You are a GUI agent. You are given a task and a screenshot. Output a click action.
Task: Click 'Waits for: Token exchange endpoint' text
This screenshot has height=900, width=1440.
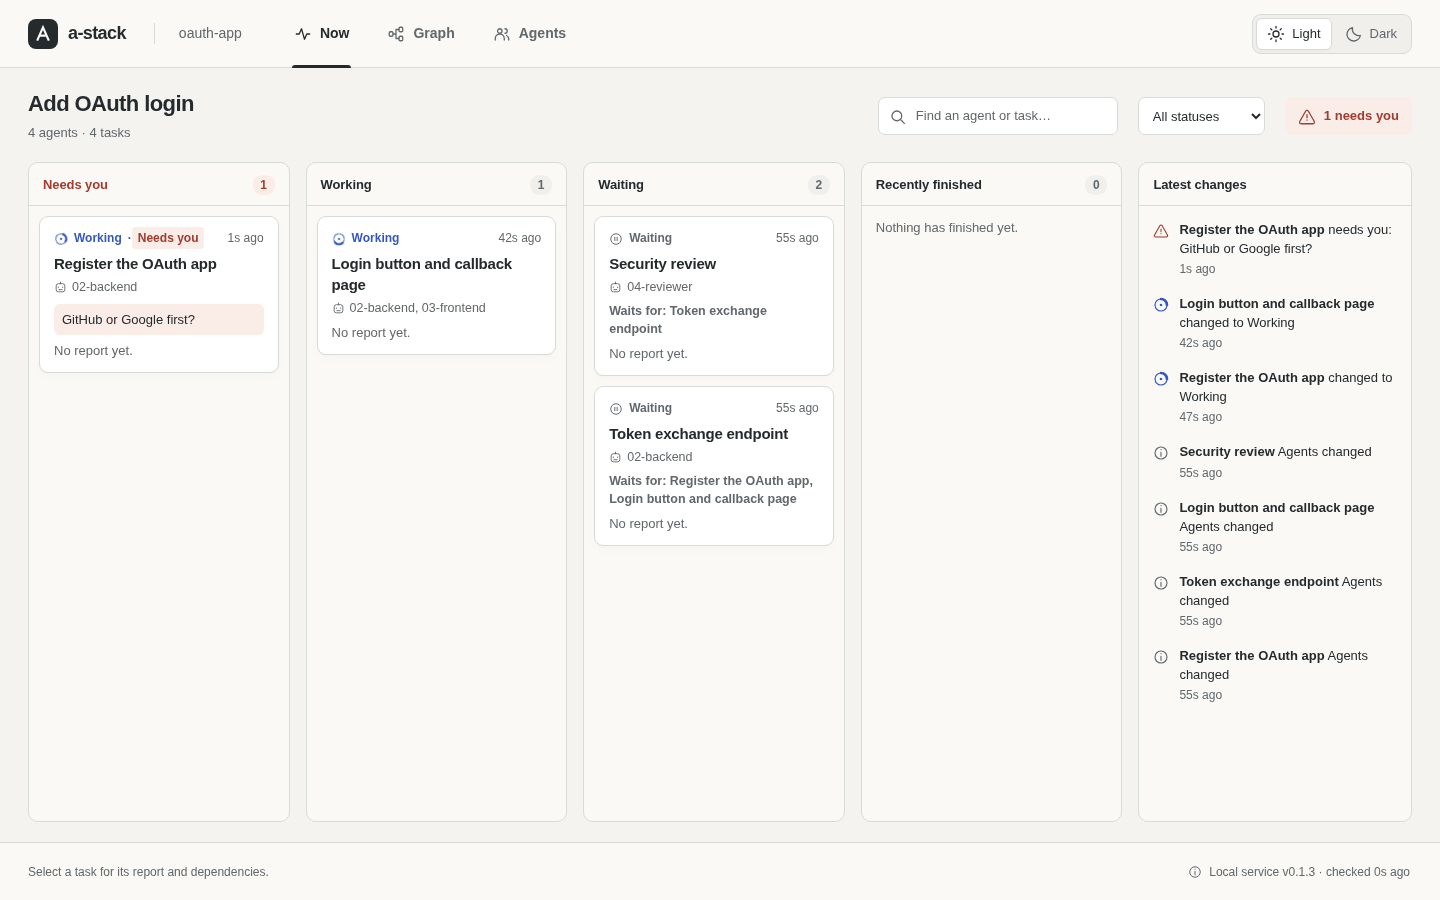[x=688, y=320]
